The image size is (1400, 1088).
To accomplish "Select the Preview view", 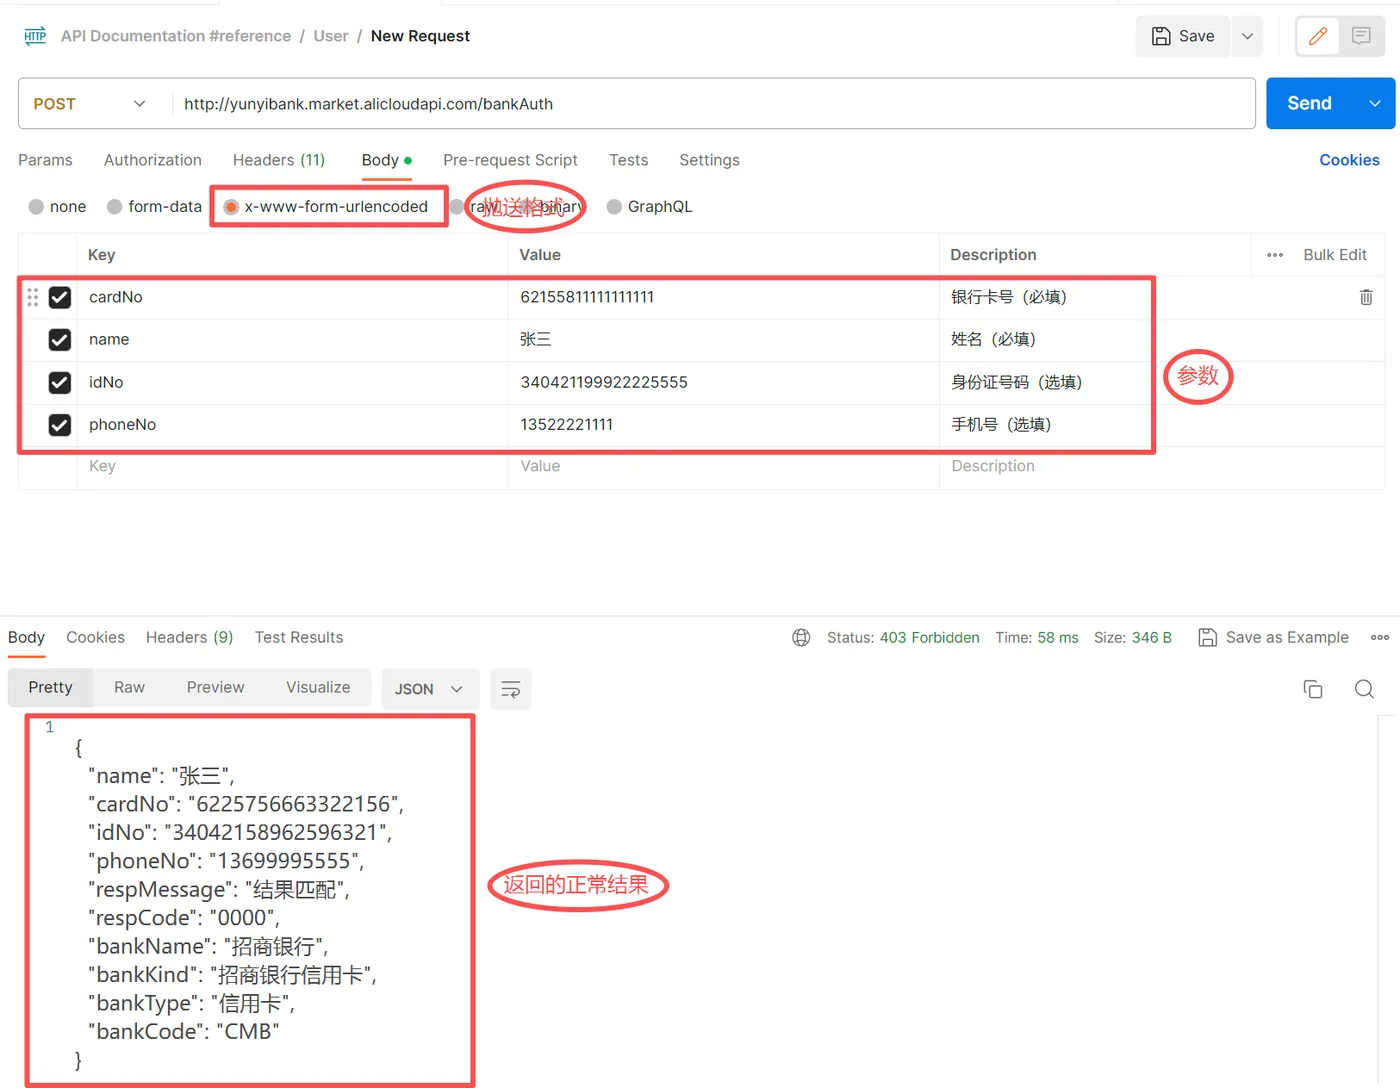I will tap(215, 688).
